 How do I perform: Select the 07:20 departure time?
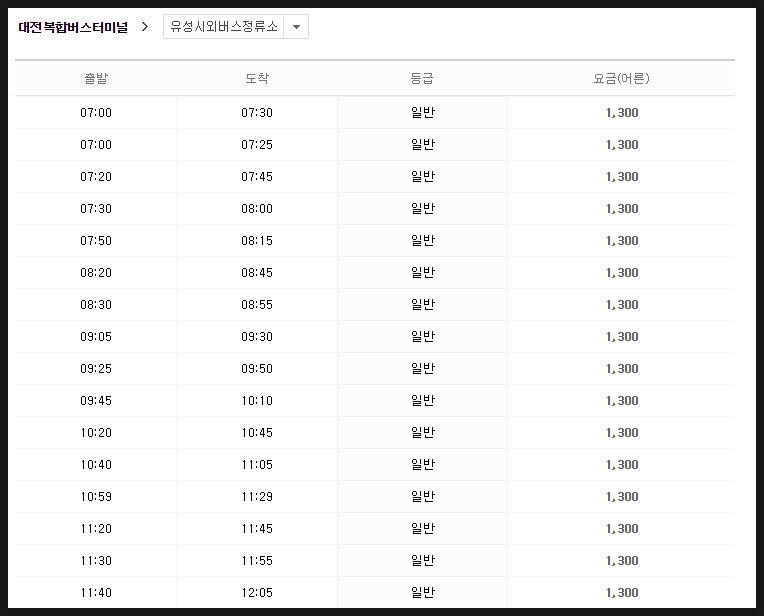[x=96, y=176]
